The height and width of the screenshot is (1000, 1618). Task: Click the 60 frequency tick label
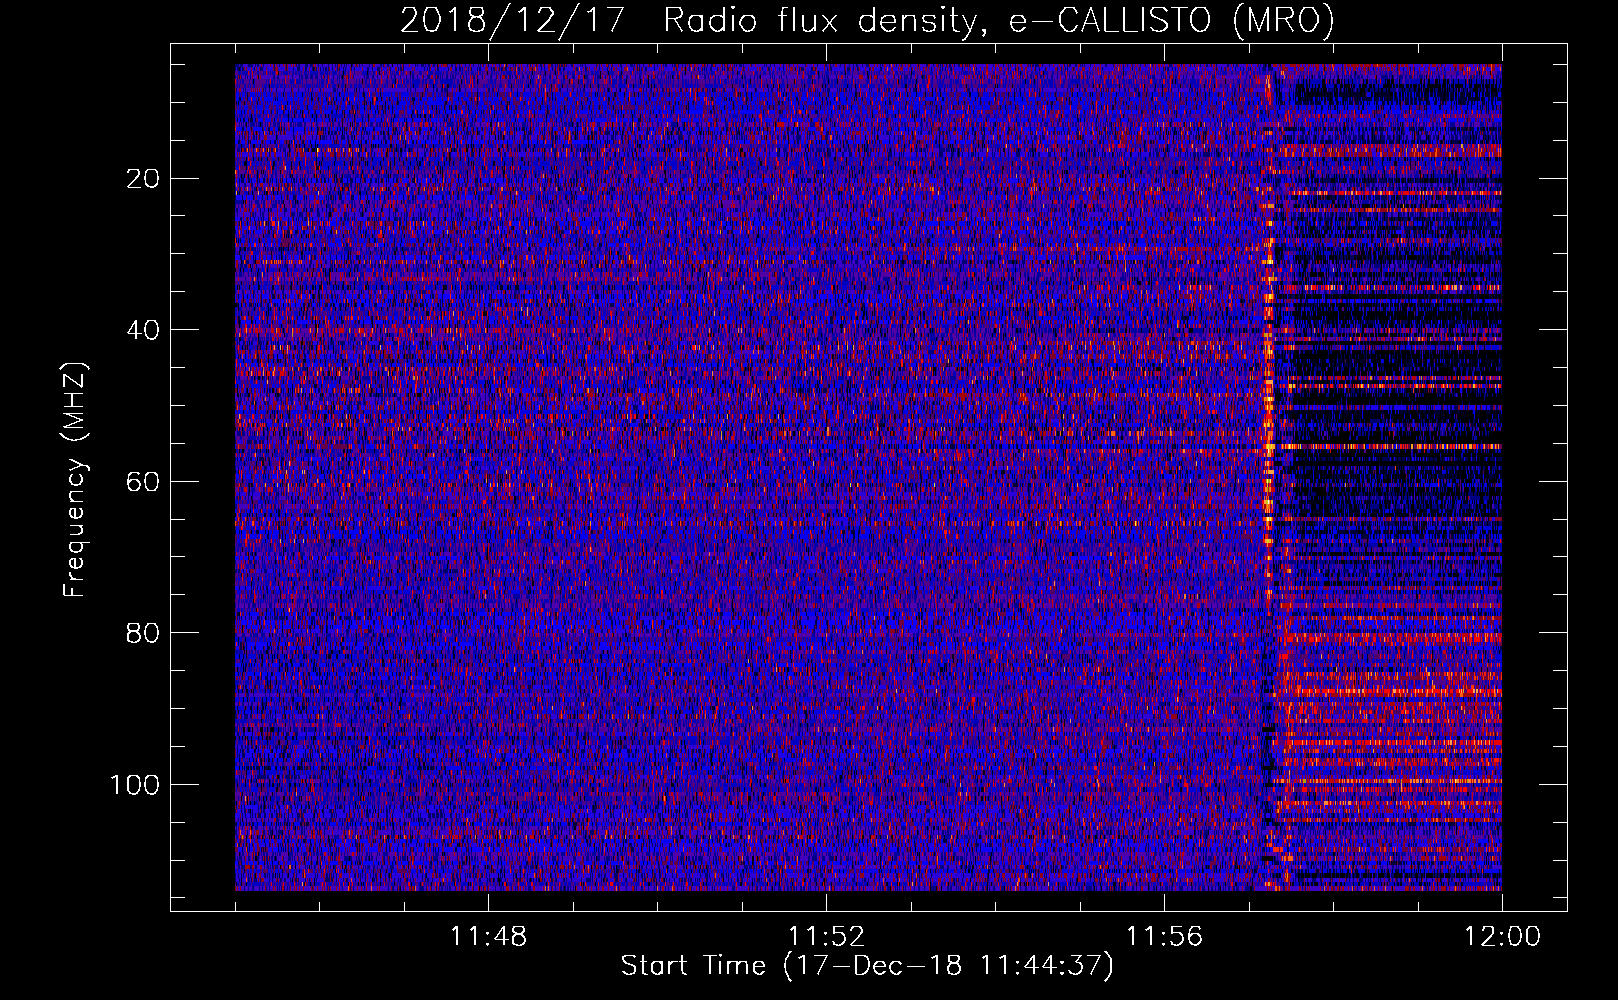tap(144, 482)
